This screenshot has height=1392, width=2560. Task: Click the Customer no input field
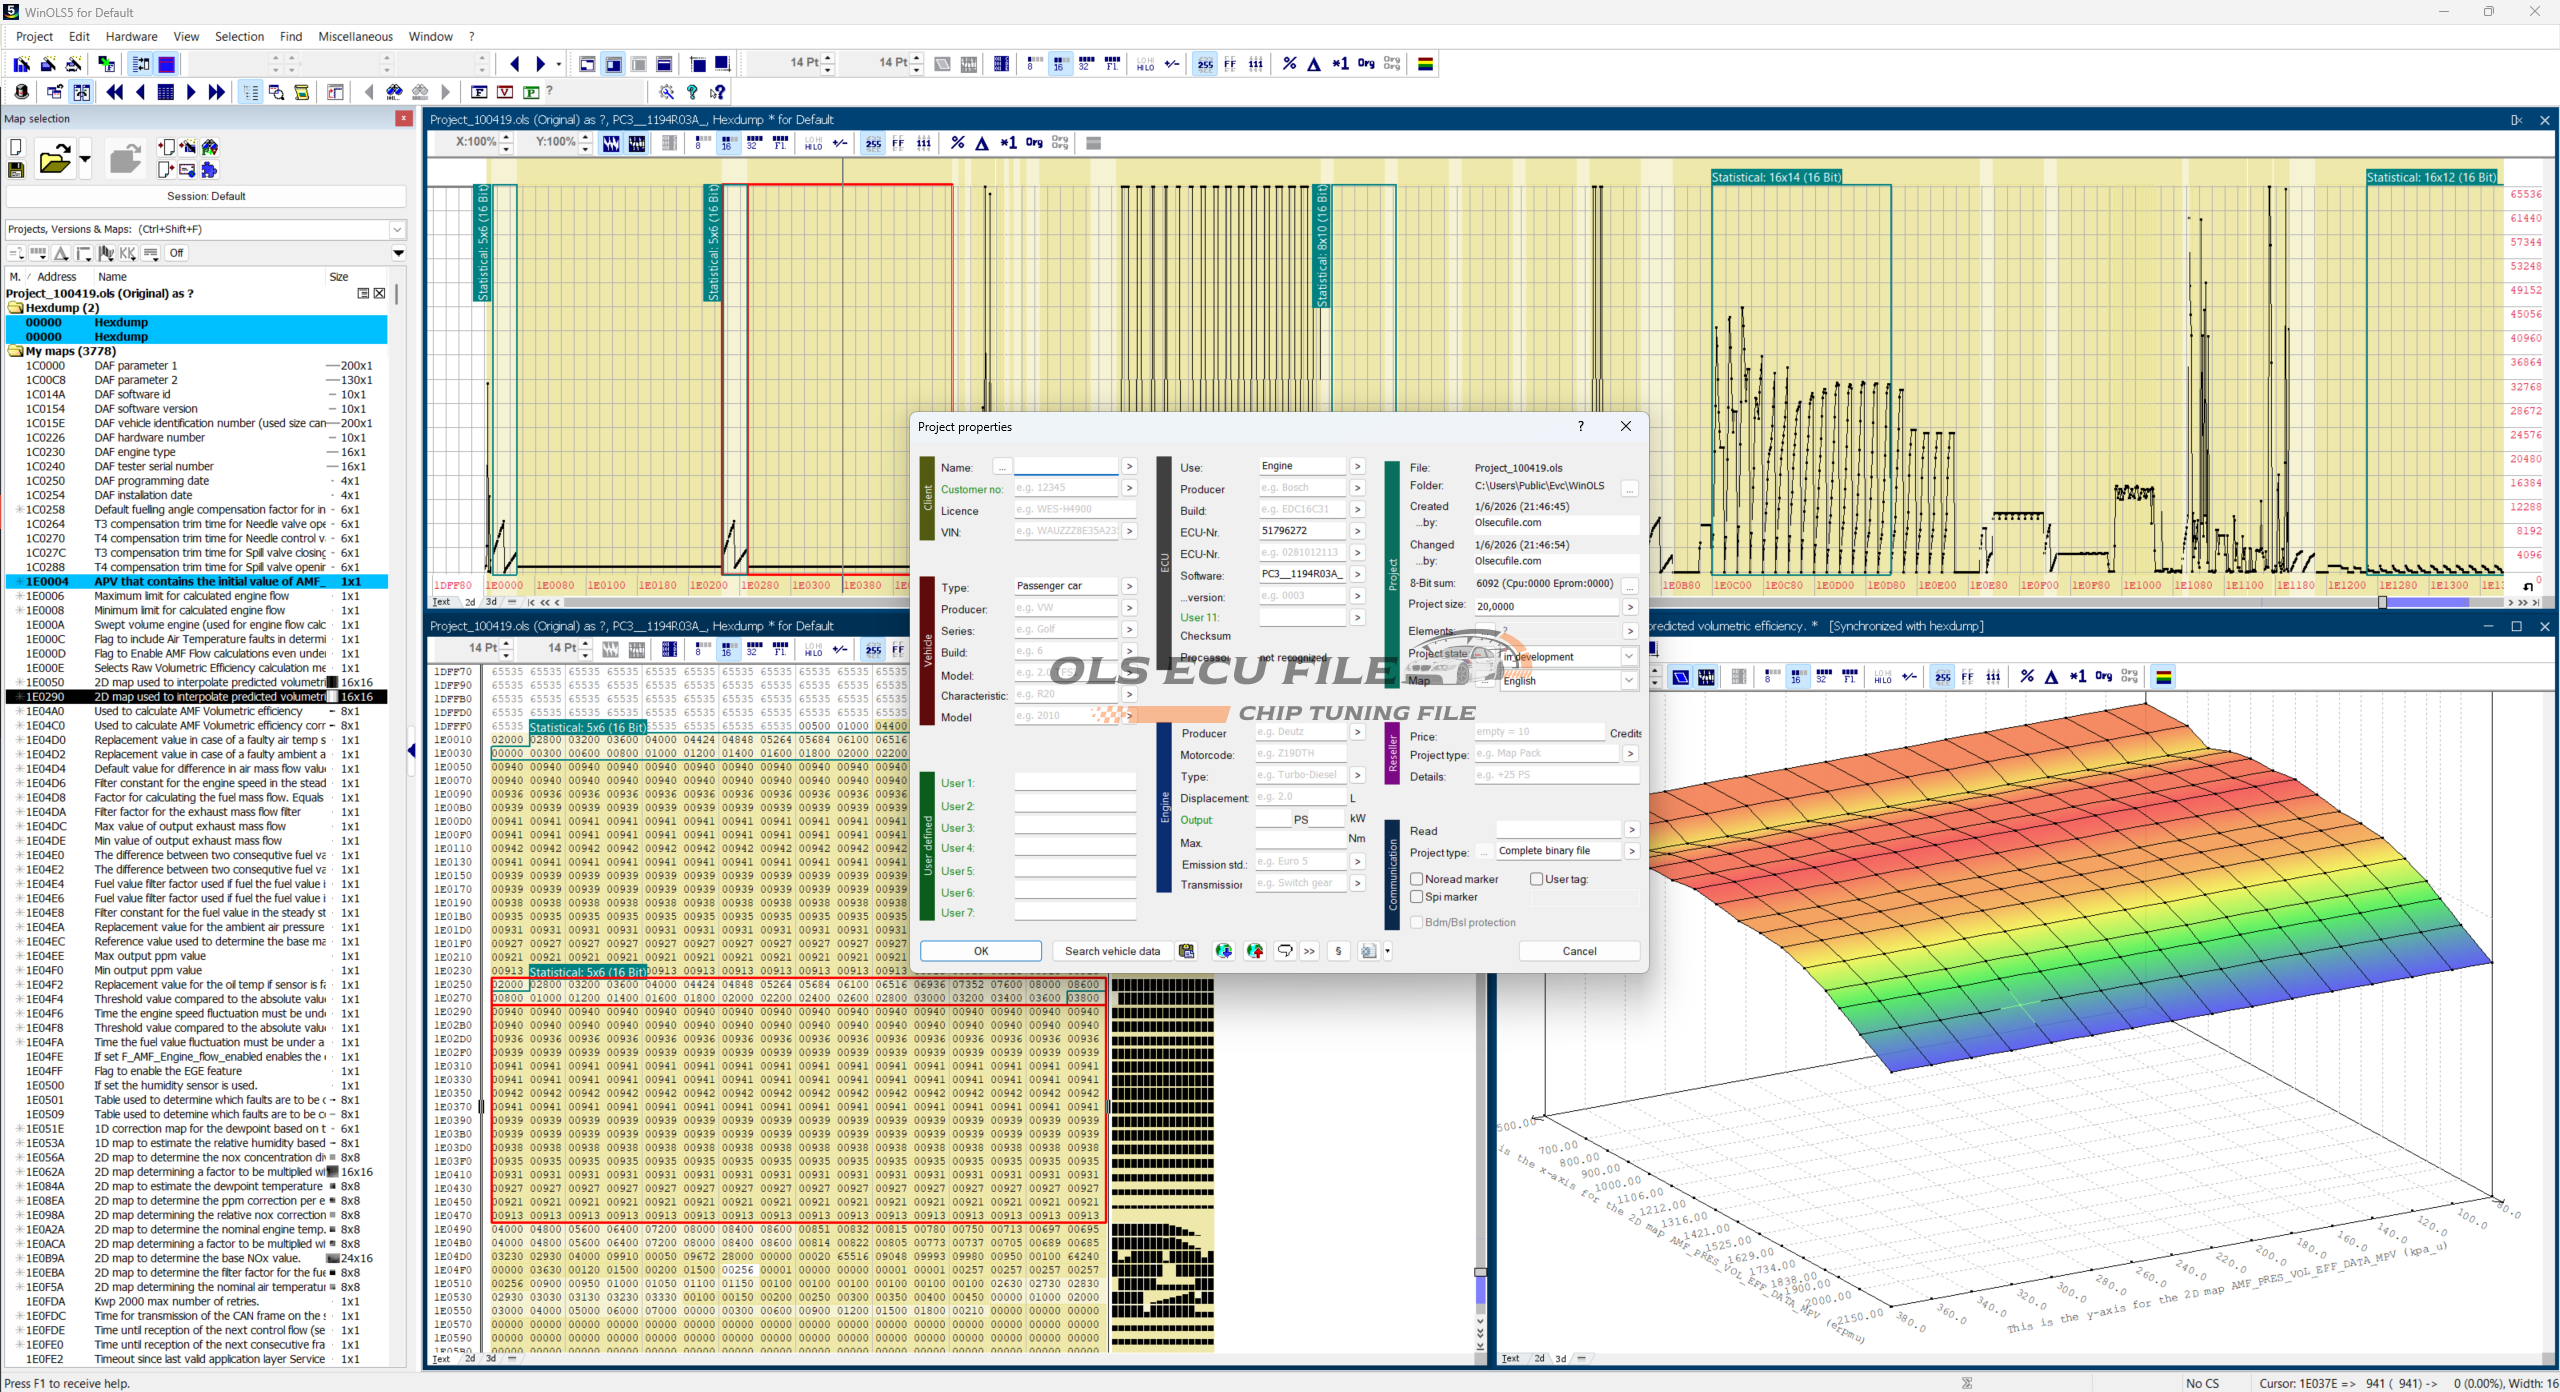coord(1065,488)
